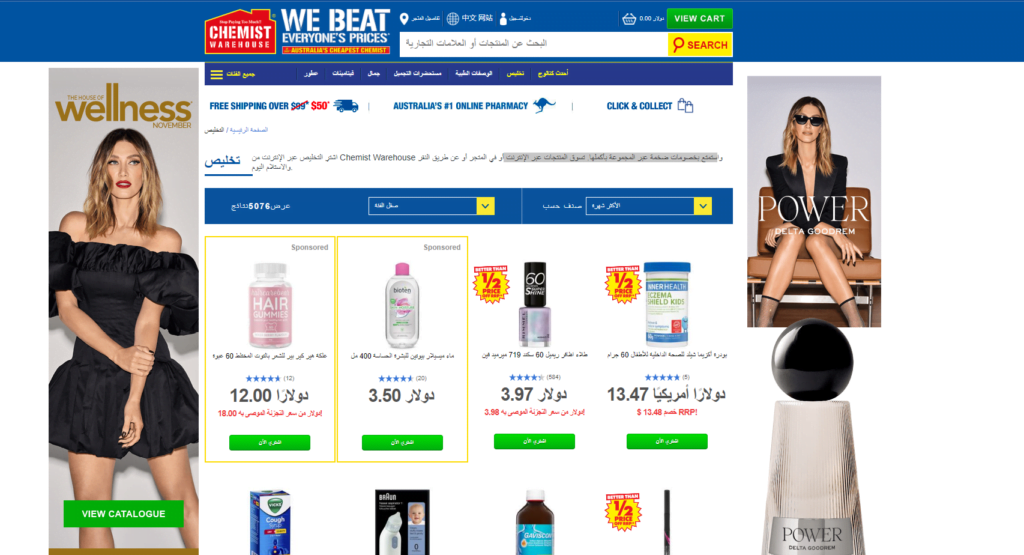Click the Chemist Warehouse logo
The height and width of the screenshot is (555, 1024).
[x=240, y=31]
